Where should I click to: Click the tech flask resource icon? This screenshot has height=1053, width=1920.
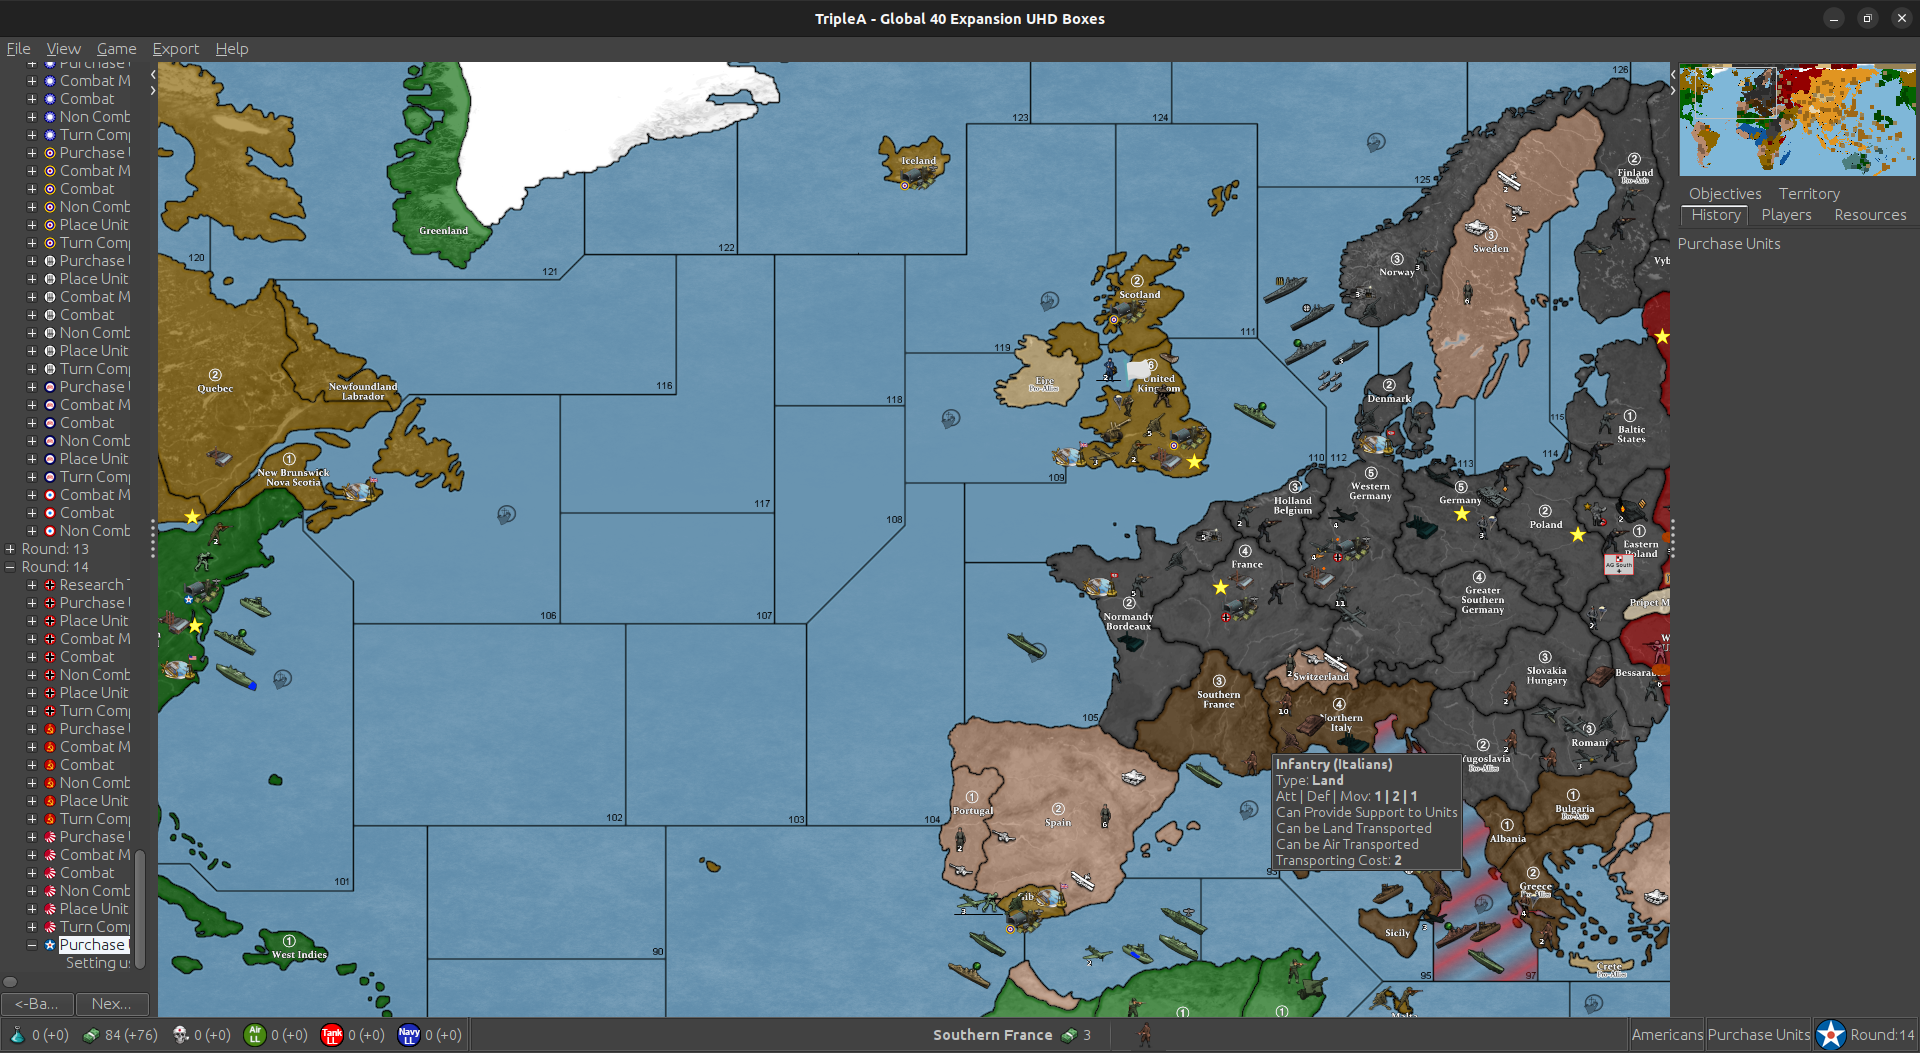tap(17, 1035)
